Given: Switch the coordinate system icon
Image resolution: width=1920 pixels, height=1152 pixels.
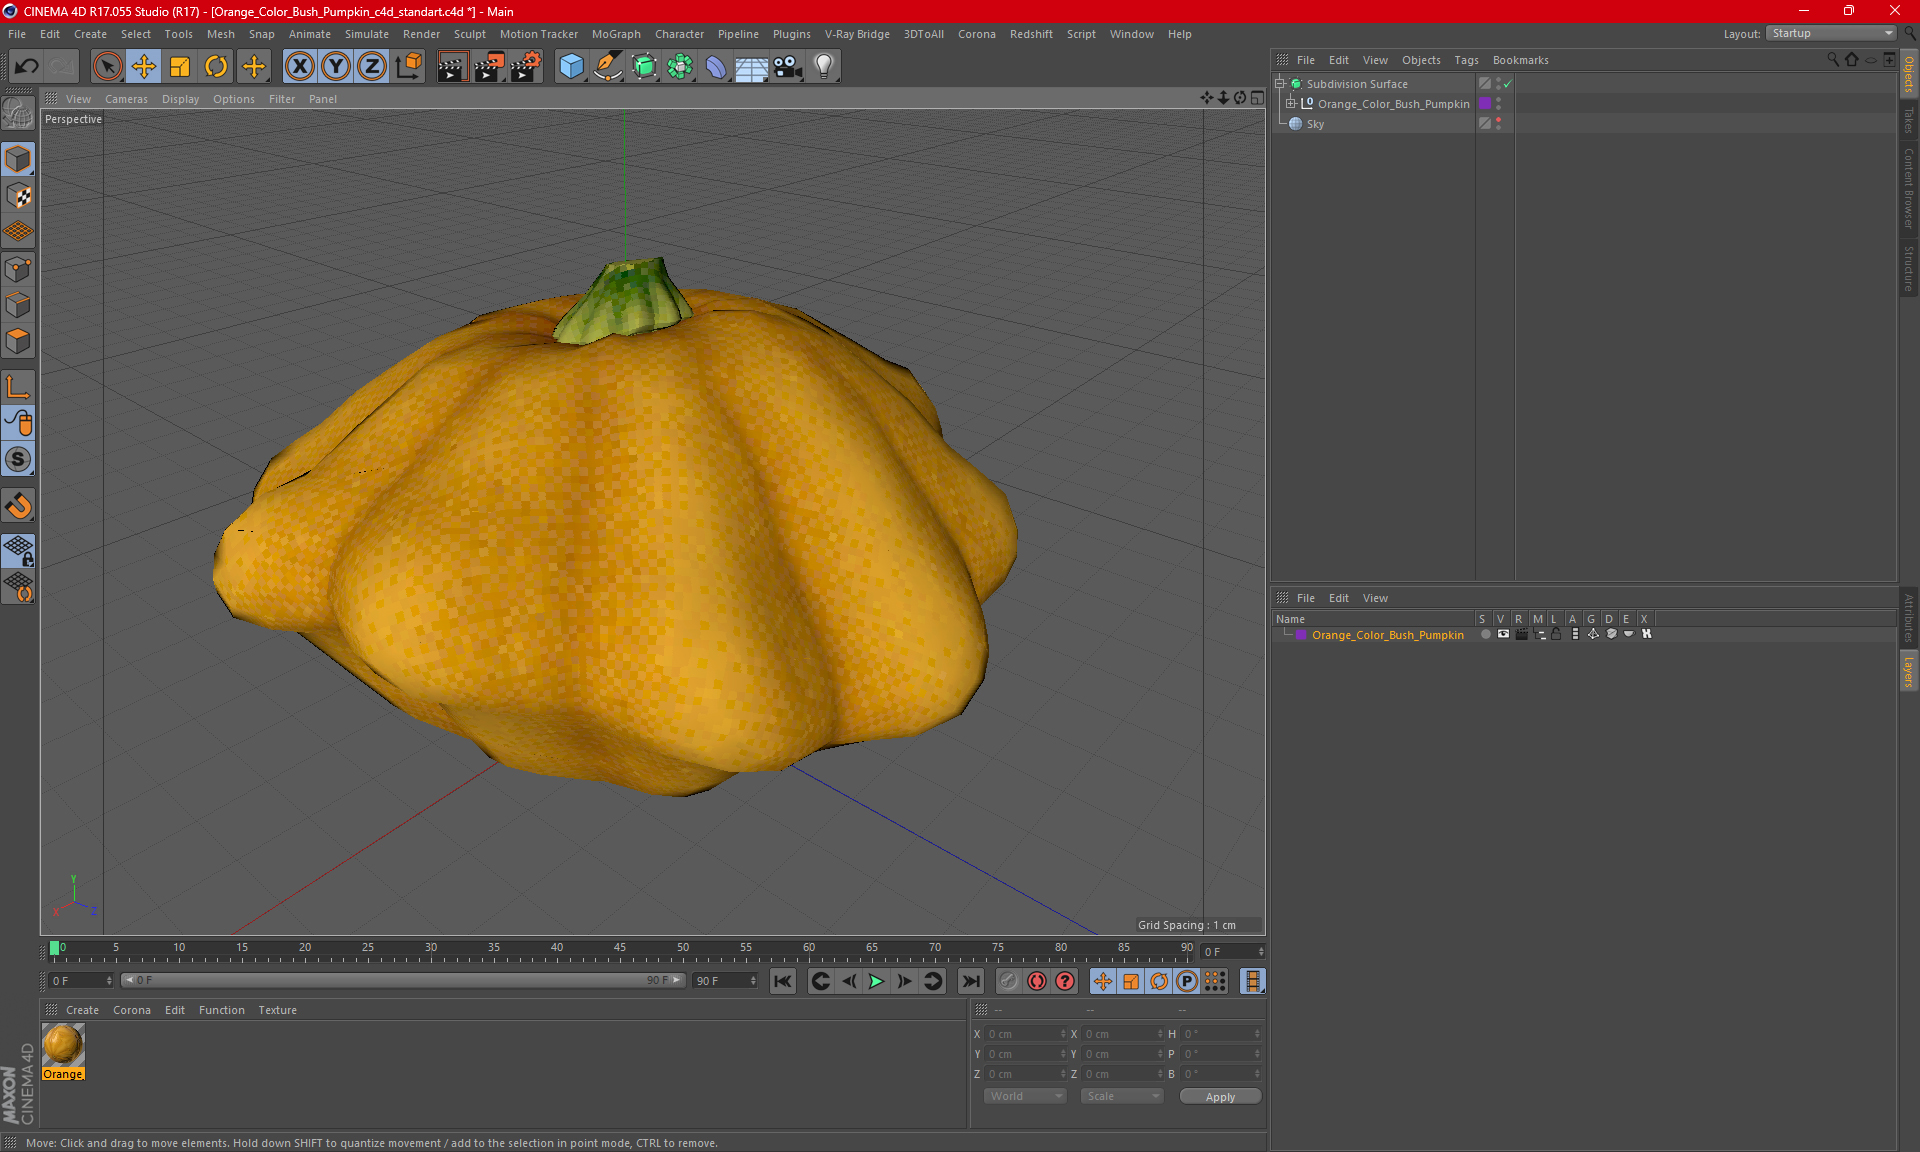Looking at the screenshot, I should [408, 66].
